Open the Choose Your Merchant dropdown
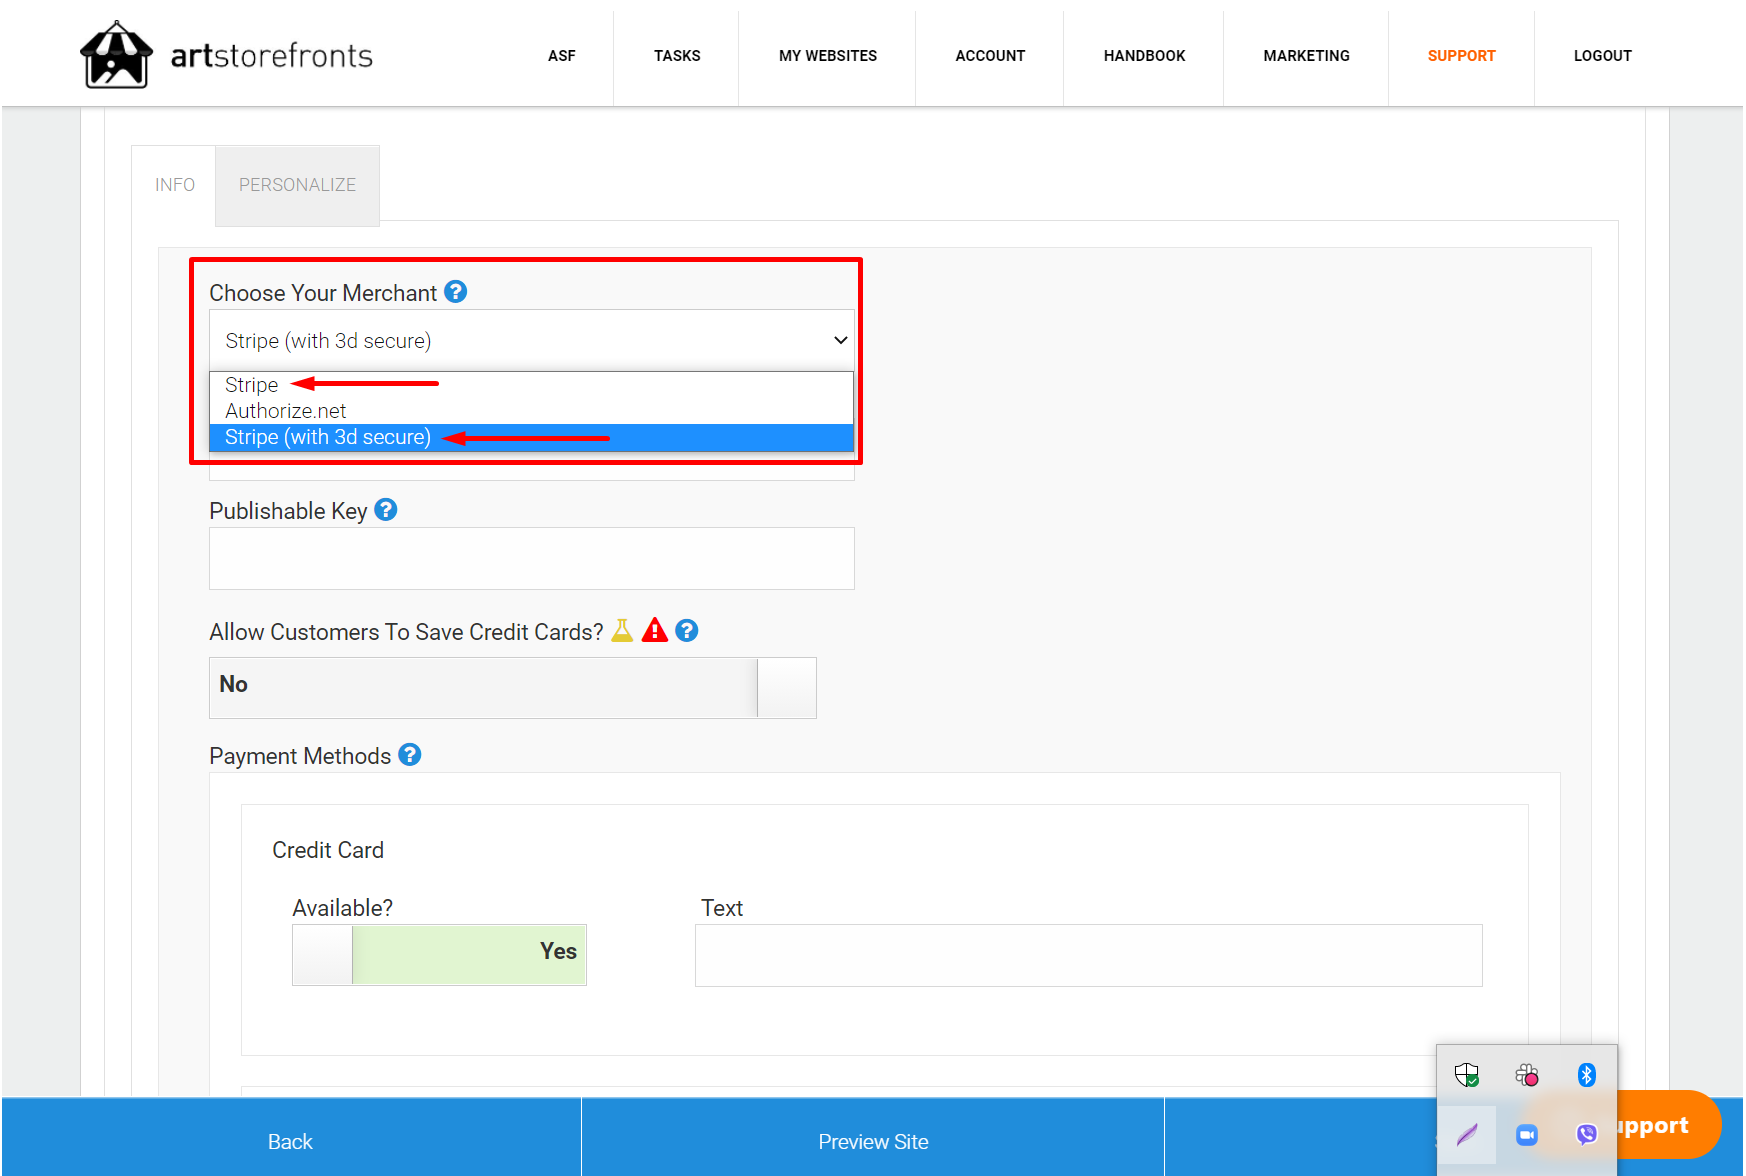Image resolution: width=1746 pixels, height=1176 pixels. click(x=531, y=341)
